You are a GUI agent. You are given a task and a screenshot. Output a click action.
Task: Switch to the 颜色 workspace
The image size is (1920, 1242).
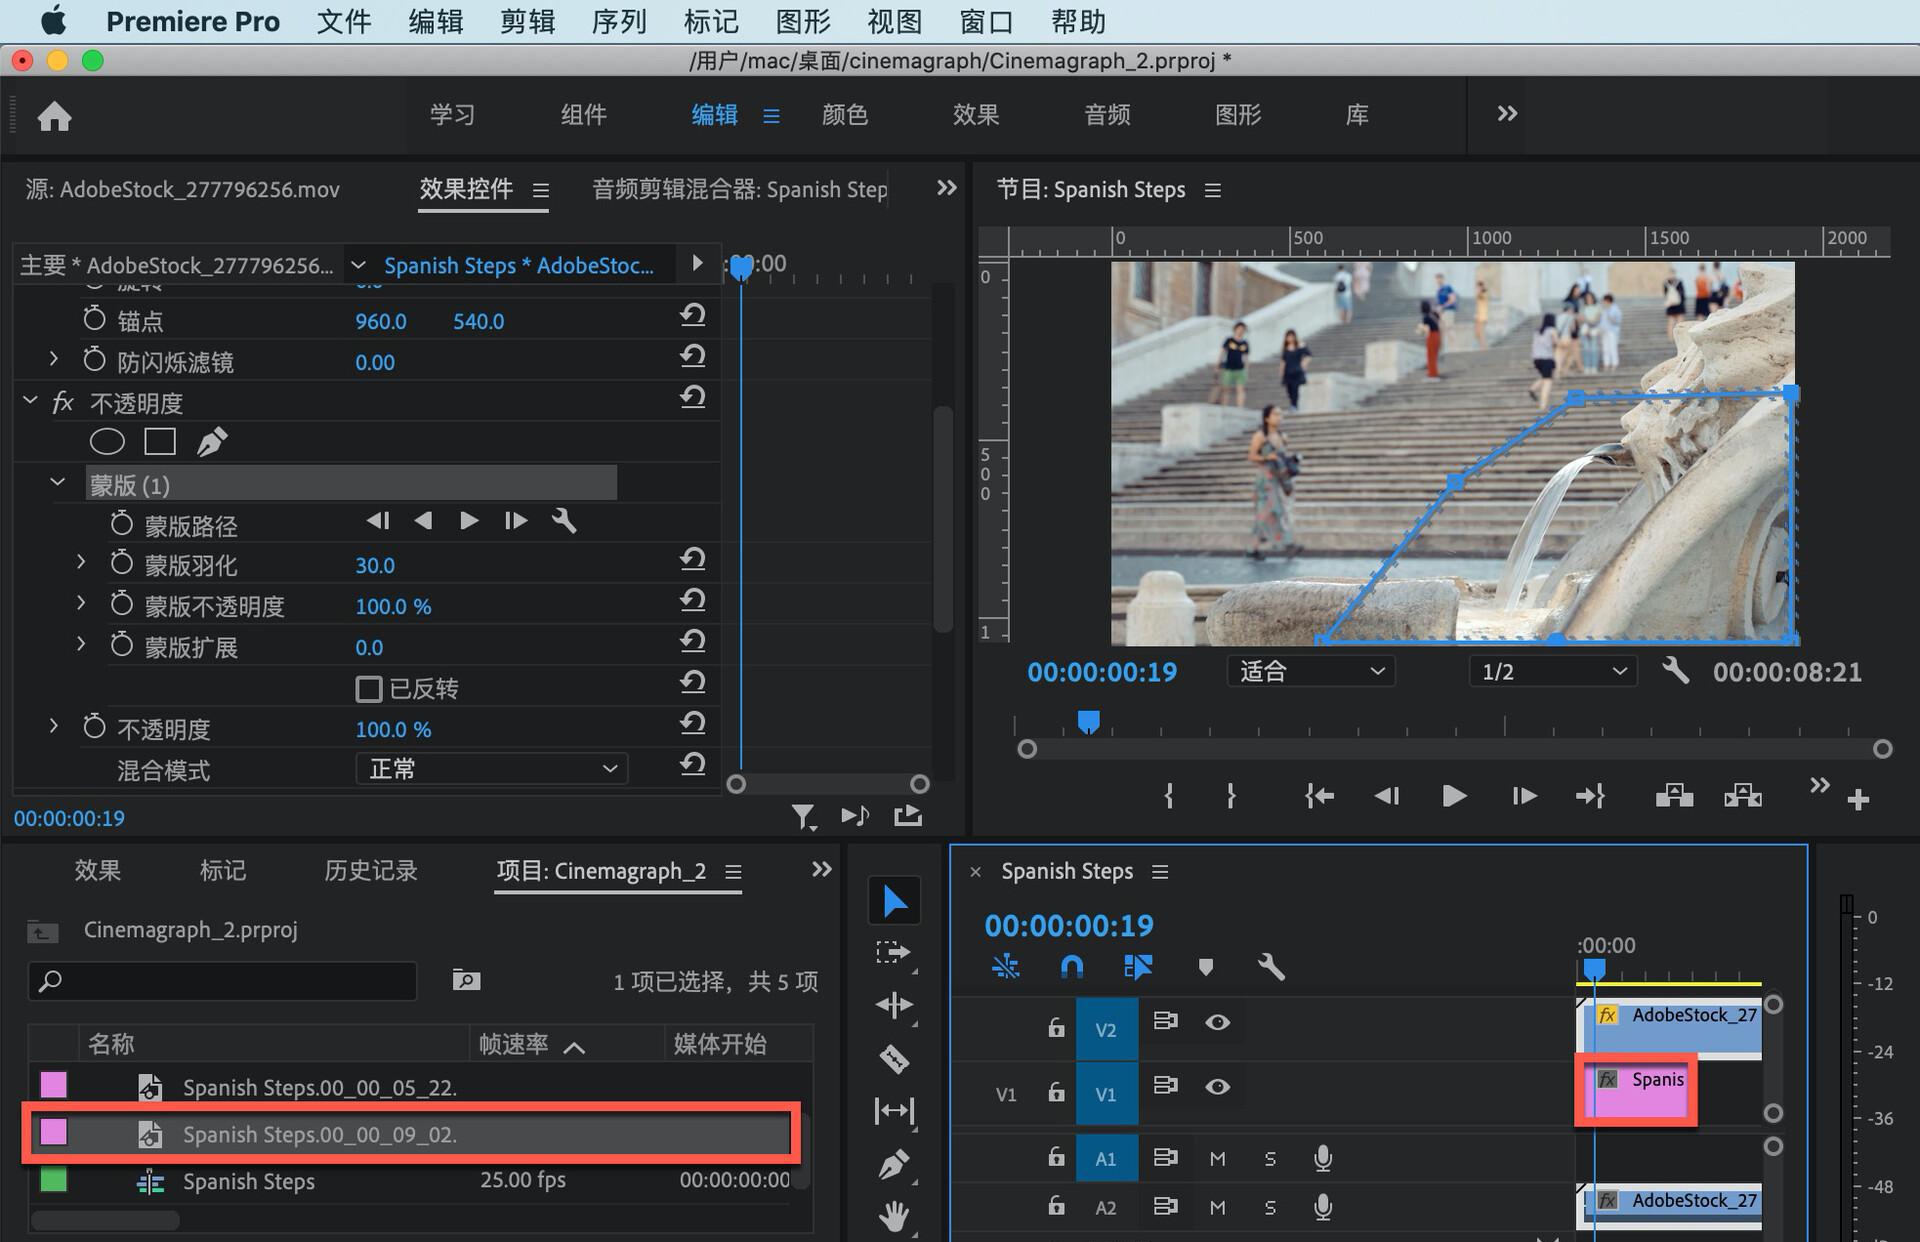845,115
